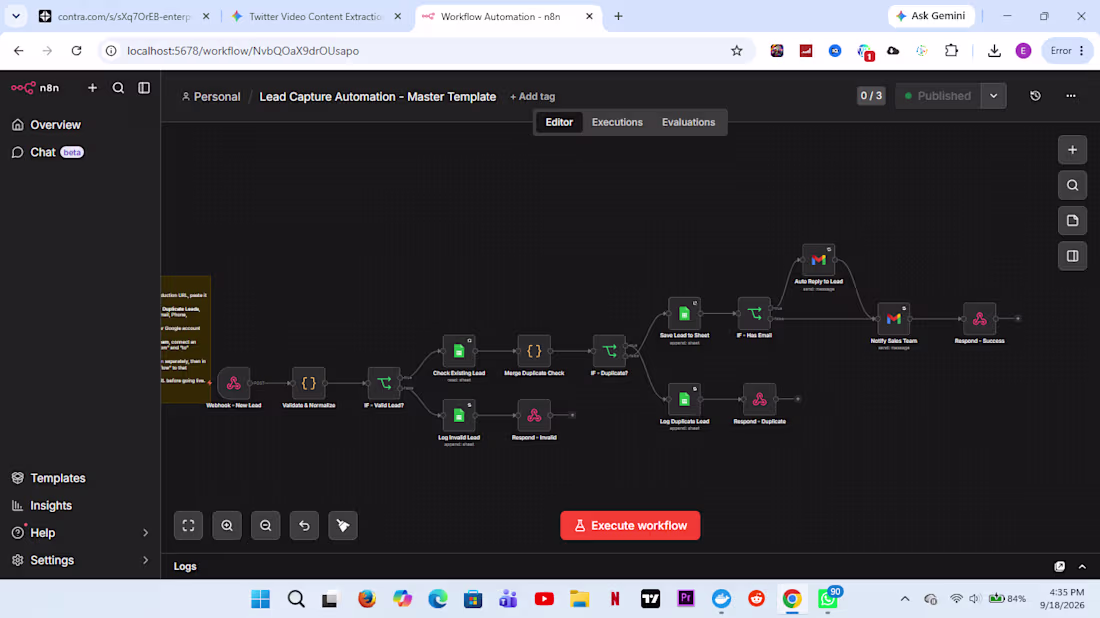The width and height of the screenshot is (1100, 618).
Task: Open Chrome from the Windows taskbar
Action: tap(792, 599)
